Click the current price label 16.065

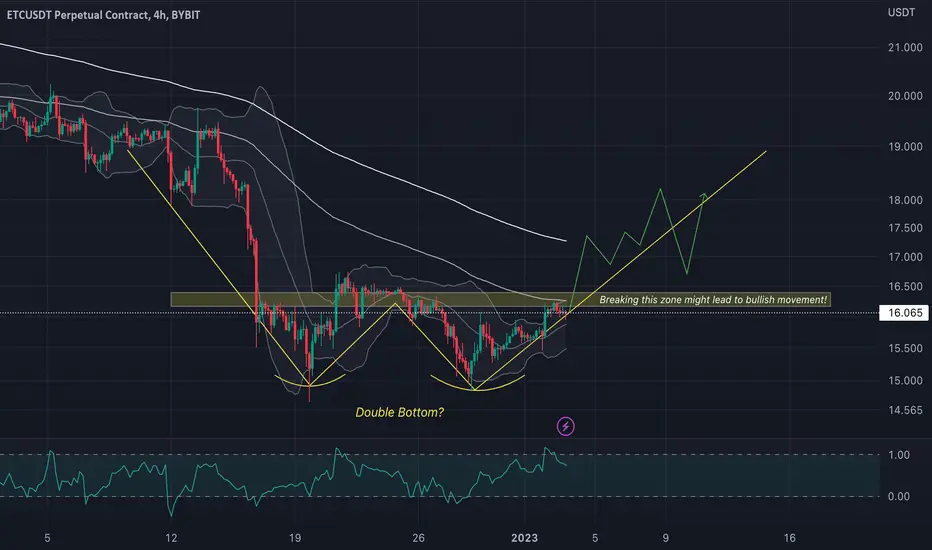[905, 313]
